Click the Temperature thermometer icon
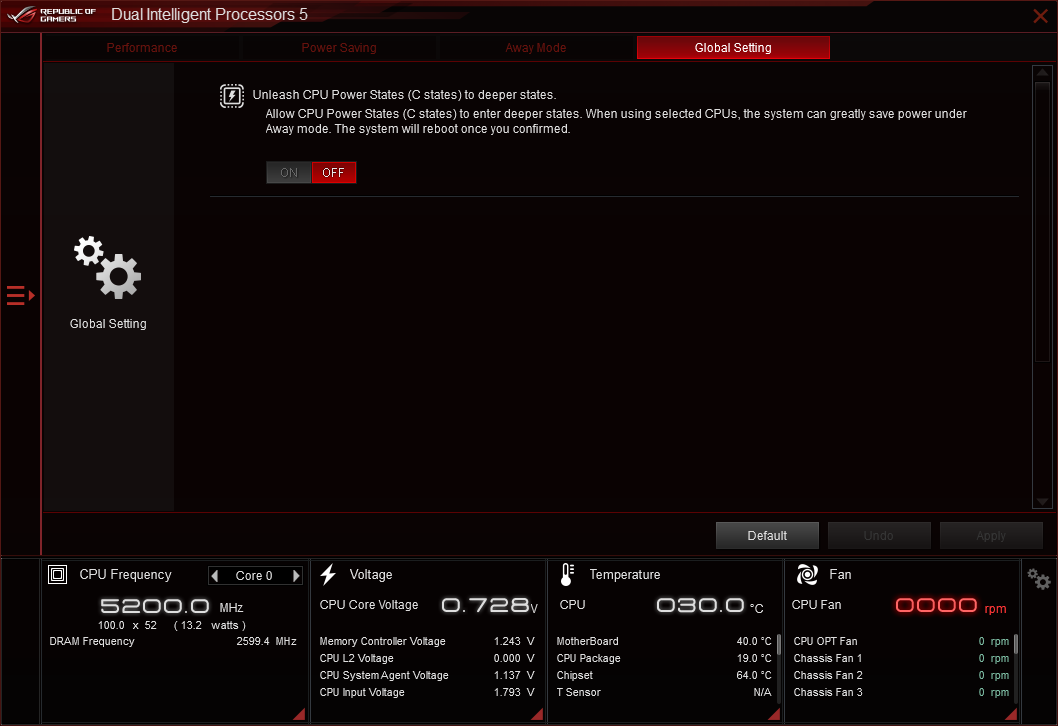This screenshot has width=1058, height=726. point(567,574)
